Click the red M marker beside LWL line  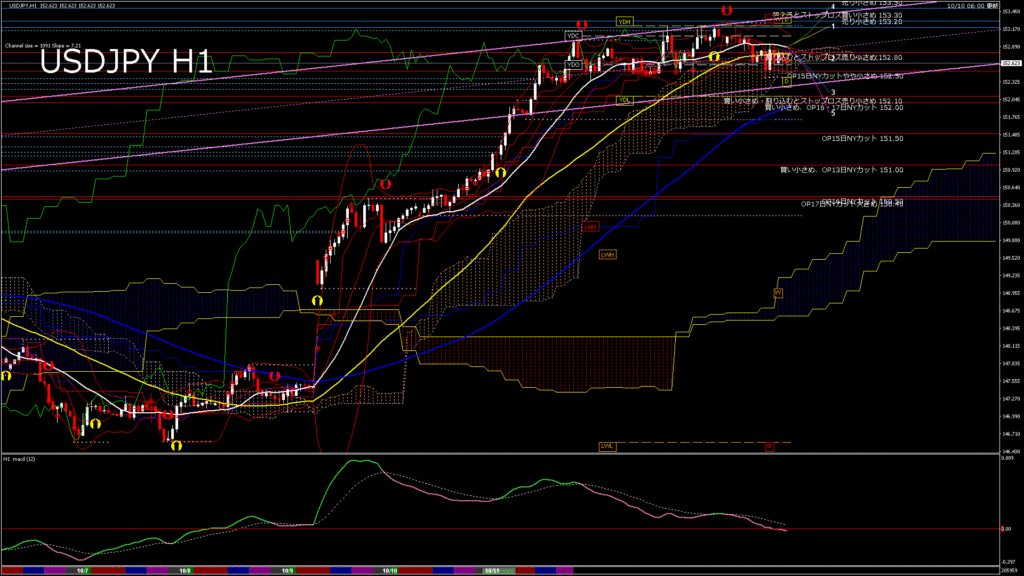pos(770,445)
